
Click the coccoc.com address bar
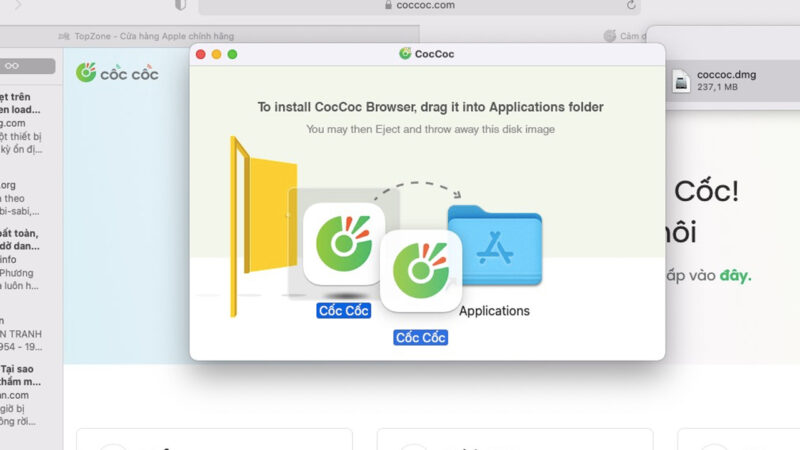(x=420, y=5)
